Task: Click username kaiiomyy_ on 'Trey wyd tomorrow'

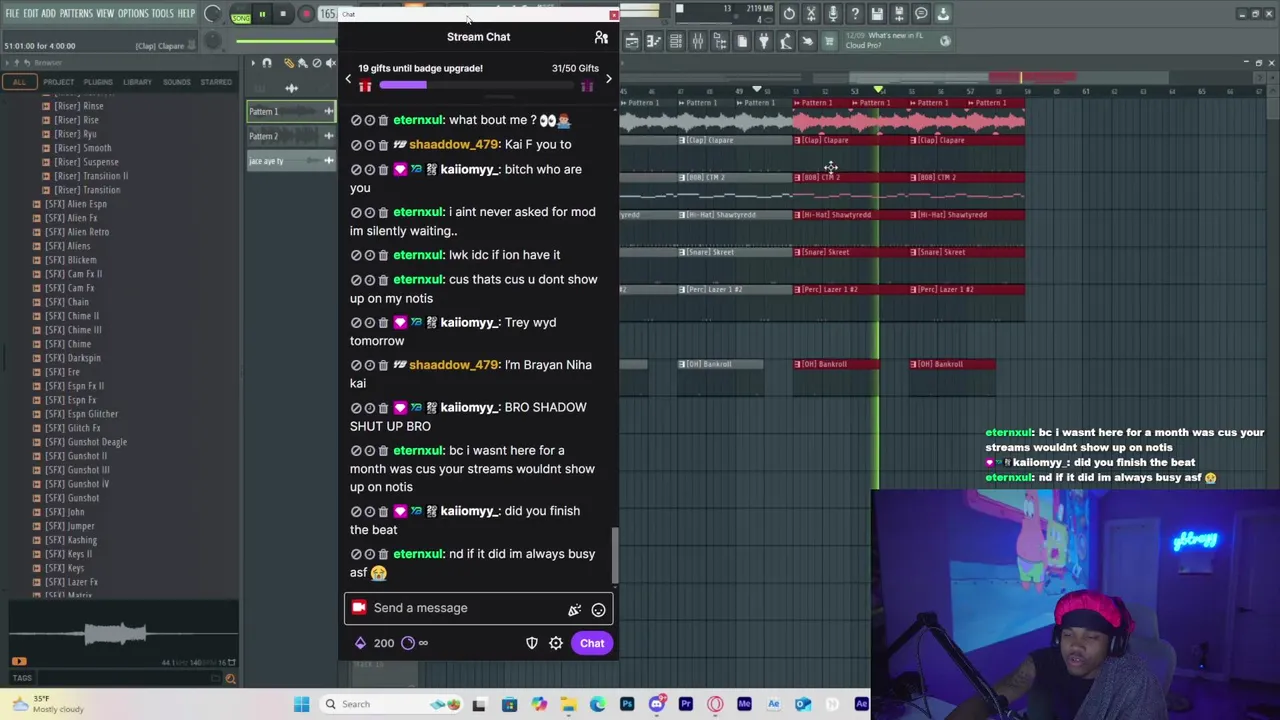Action: point(469,323)
